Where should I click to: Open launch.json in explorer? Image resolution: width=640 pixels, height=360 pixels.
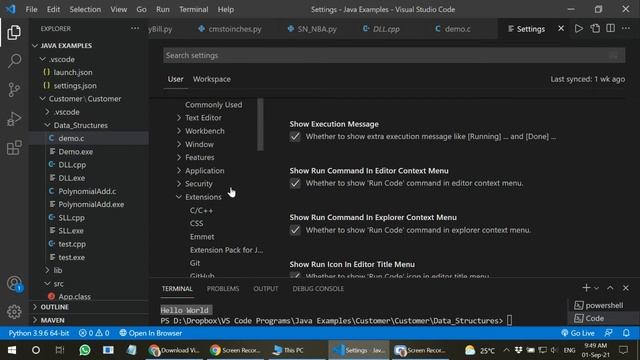(x=73, y=72)
